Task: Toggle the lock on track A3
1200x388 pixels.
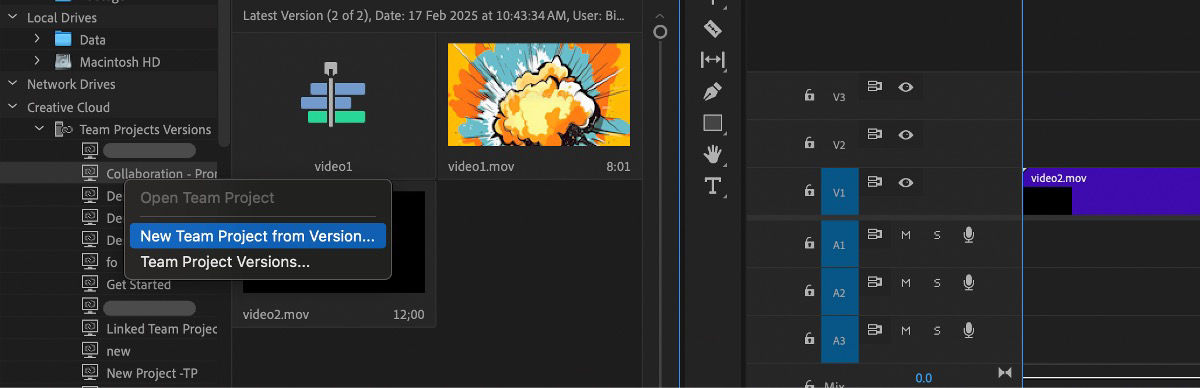Action: pyautogui.click(x=809, y=339)
